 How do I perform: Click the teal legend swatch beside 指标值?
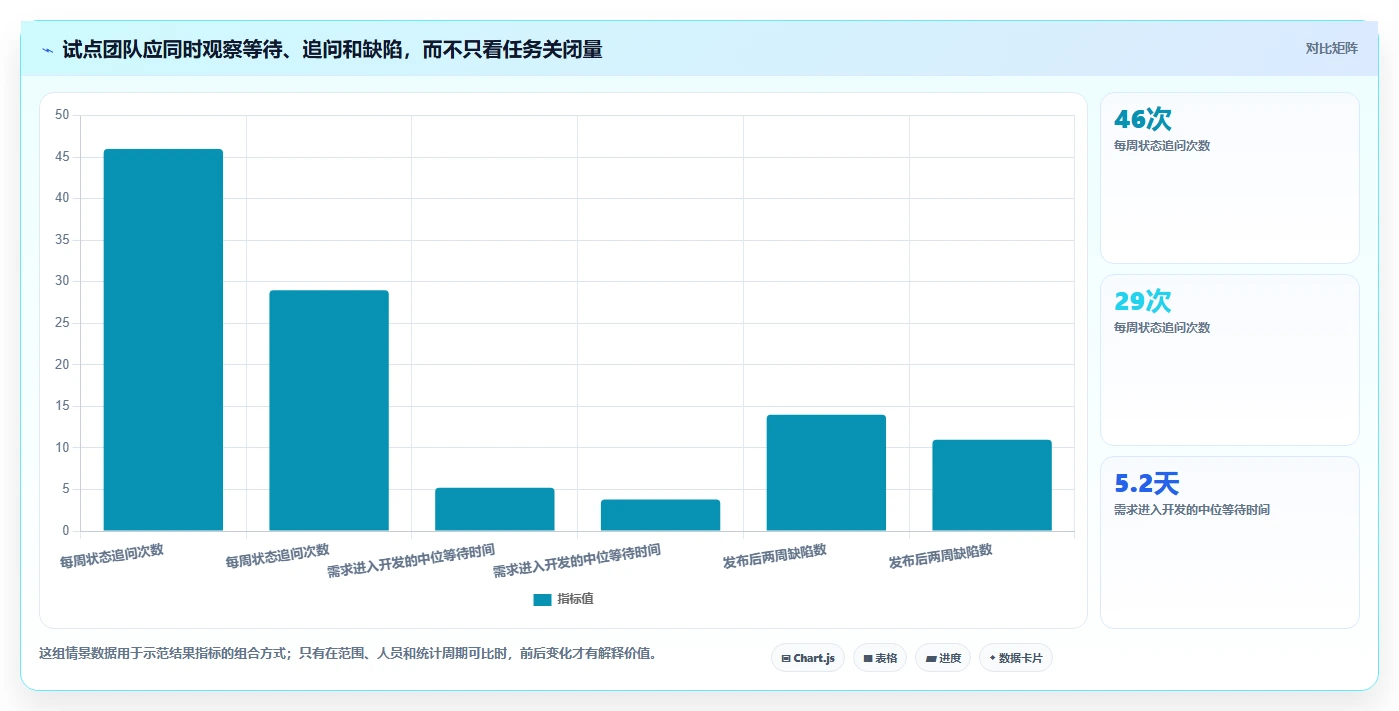[x=542, y=599]
